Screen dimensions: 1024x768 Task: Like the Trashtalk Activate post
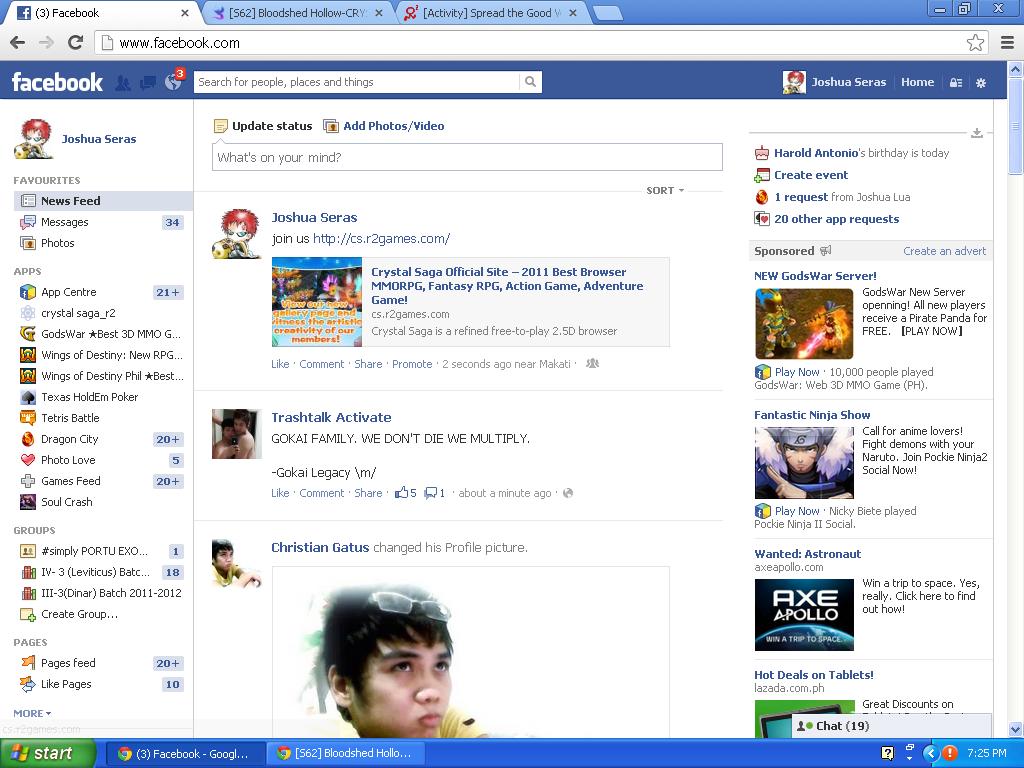(x=280, y=493)
